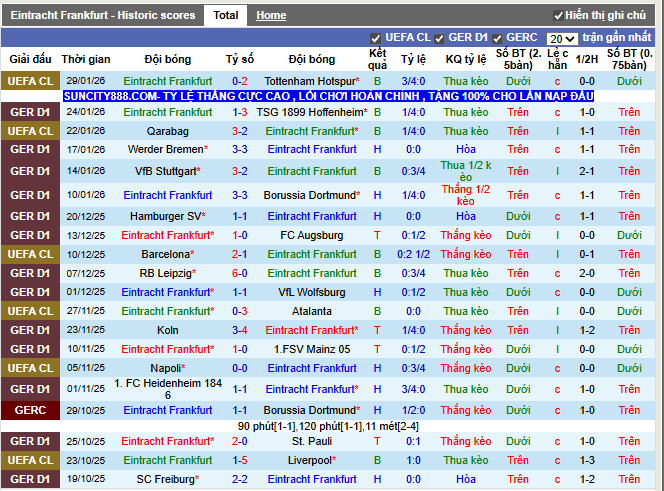Viewport: 664px width, 491px height.
Task: Open Tottenham Hotspur team link
Action: 312,81
